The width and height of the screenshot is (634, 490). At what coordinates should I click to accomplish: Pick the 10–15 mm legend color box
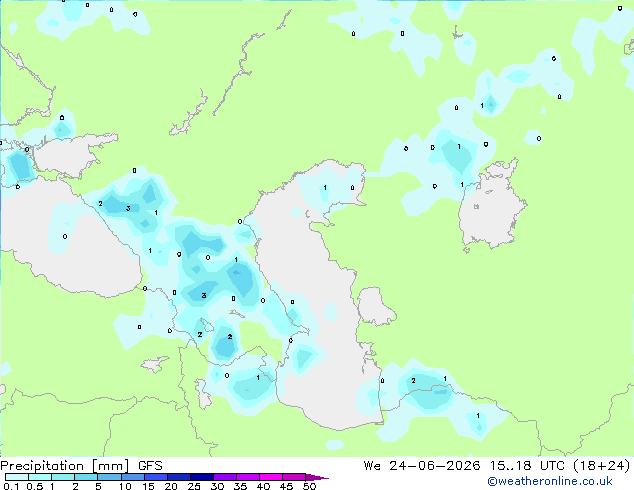(132, 477)
